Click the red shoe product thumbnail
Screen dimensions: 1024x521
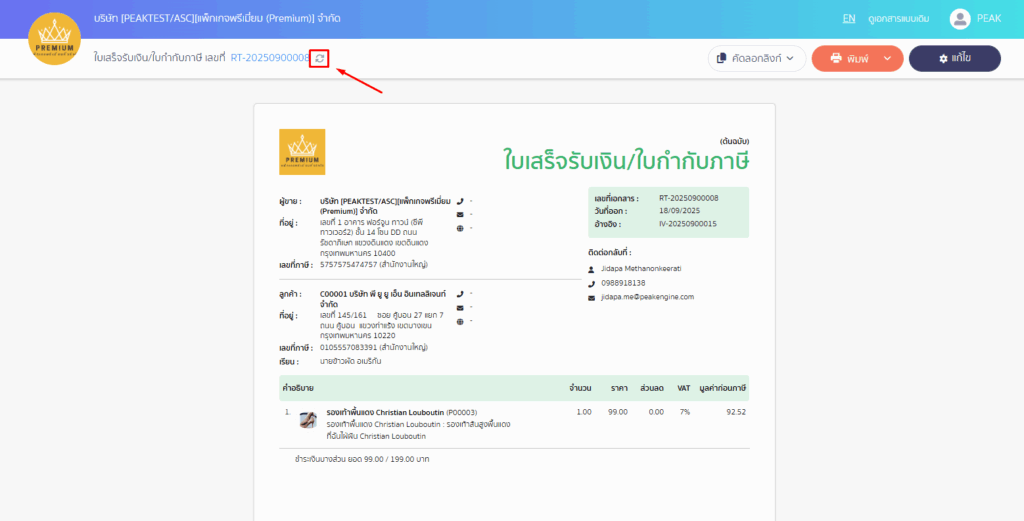(x=308, y=419)
